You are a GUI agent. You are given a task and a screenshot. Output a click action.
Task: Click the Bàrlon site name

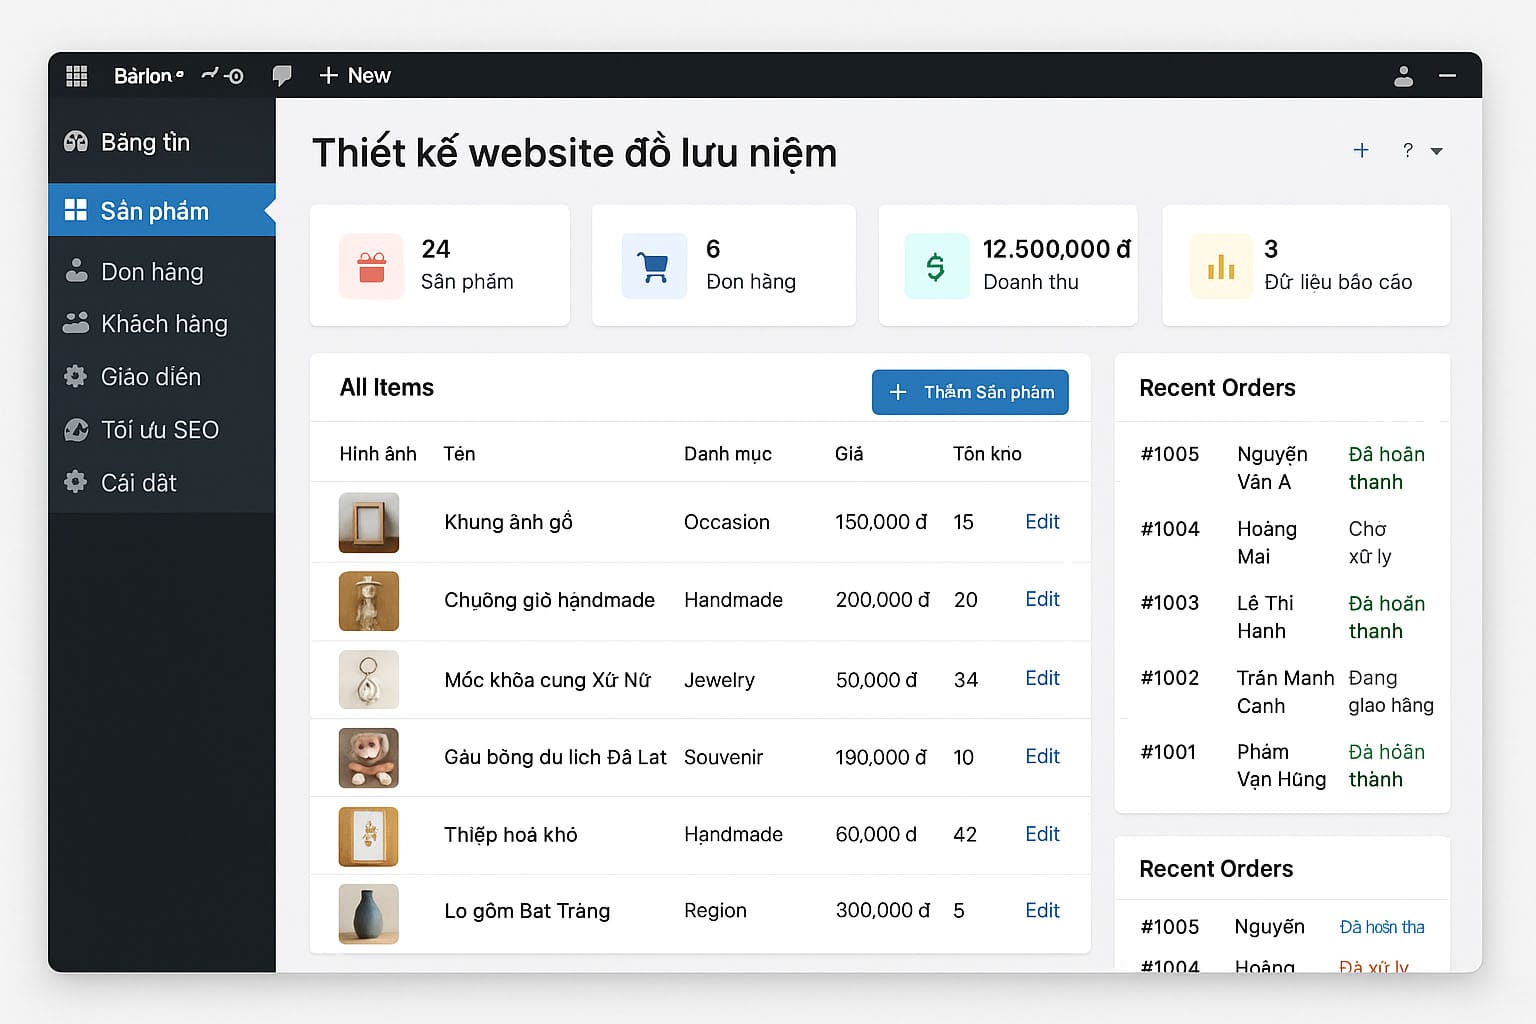tap(148, 76)
